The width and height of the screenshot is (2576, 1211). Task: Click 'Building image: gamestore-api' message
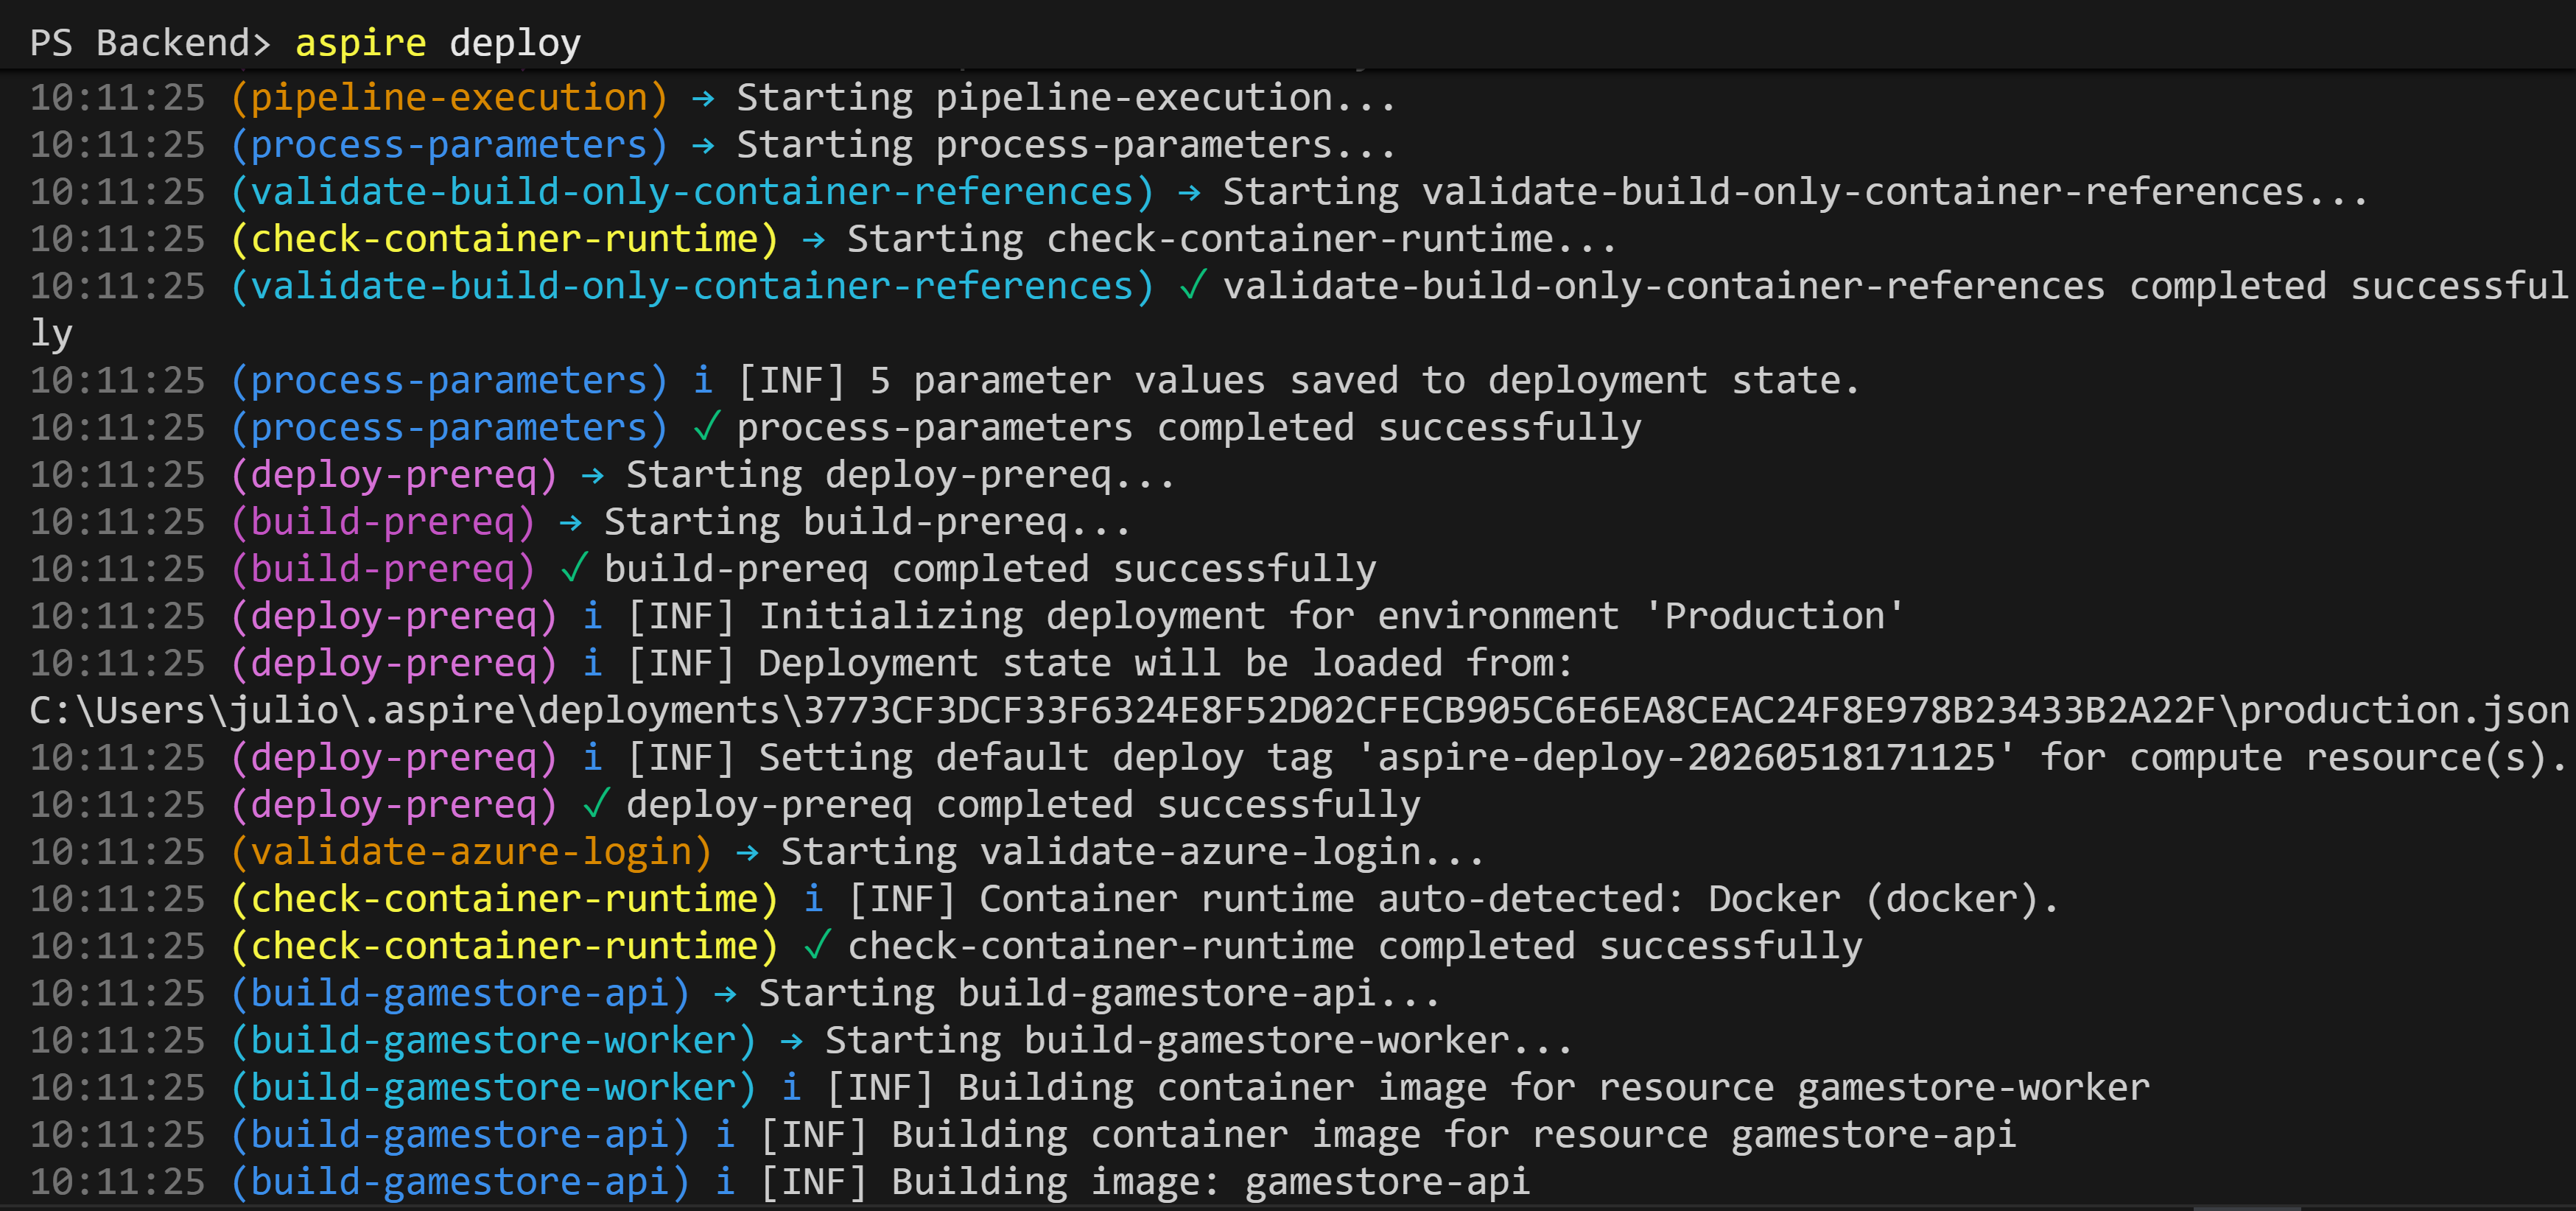(1210, 1182)
